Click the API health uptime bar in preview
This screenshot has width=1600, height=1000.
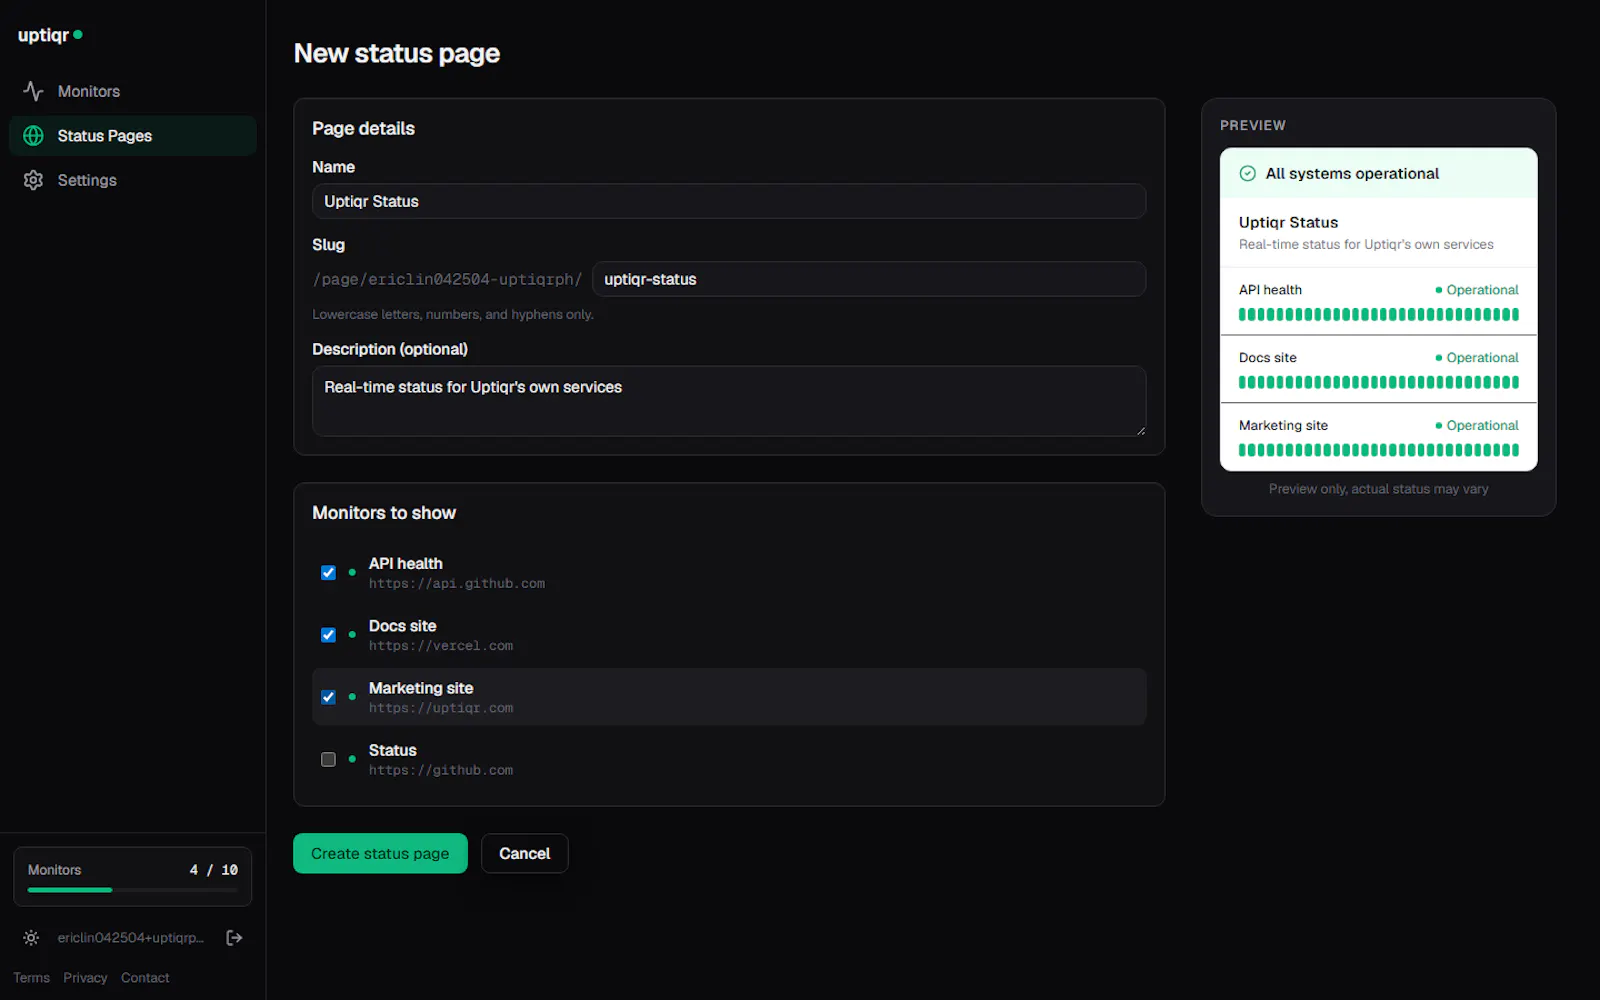tap(1378, 314)
